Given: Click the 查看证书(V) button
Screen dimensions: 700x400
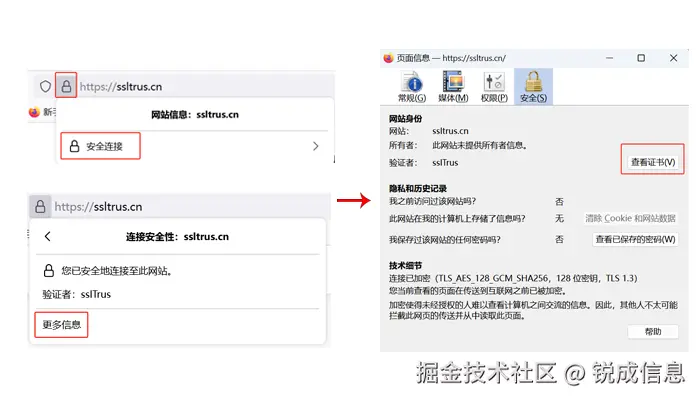Looking at the screenshot, I should [653, 162].
